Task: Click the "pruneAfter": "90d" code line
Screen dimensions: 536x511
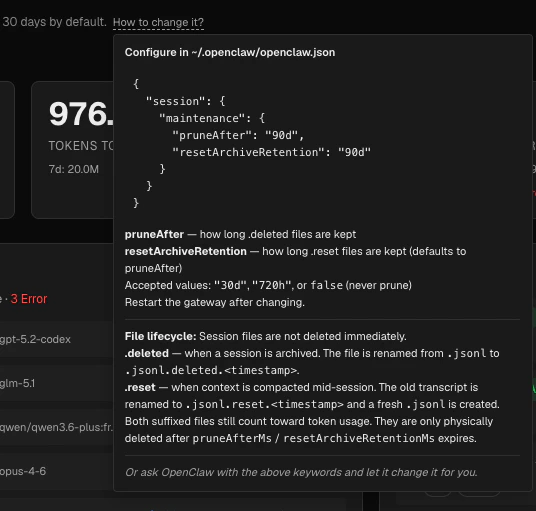Action: (x=238, y=135)
